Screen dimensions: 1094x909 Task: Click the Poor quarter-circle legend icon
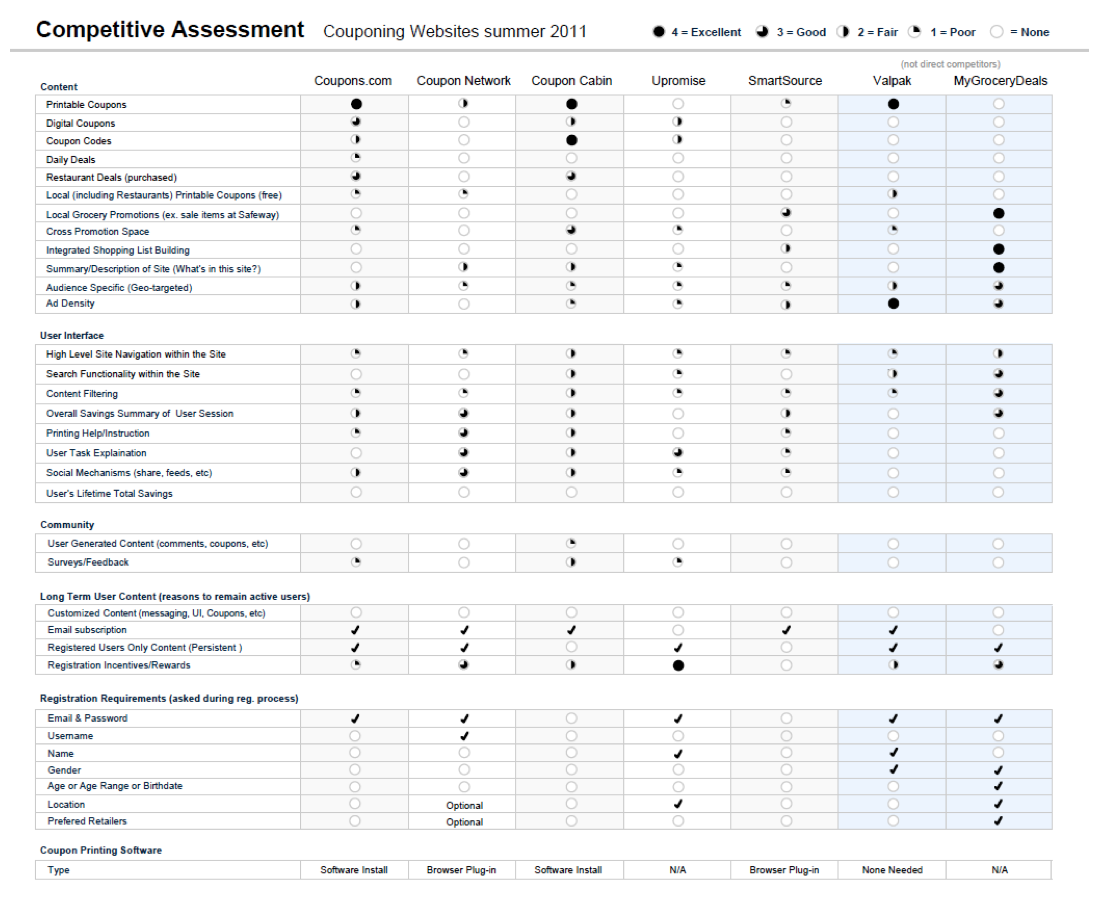point(915,32)
